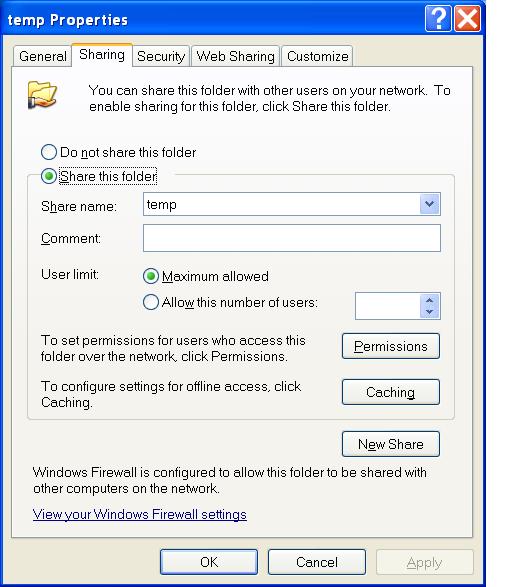Open the Web Sharing tab
Screen dimensions: 512x587
click(x=235, y=56)
